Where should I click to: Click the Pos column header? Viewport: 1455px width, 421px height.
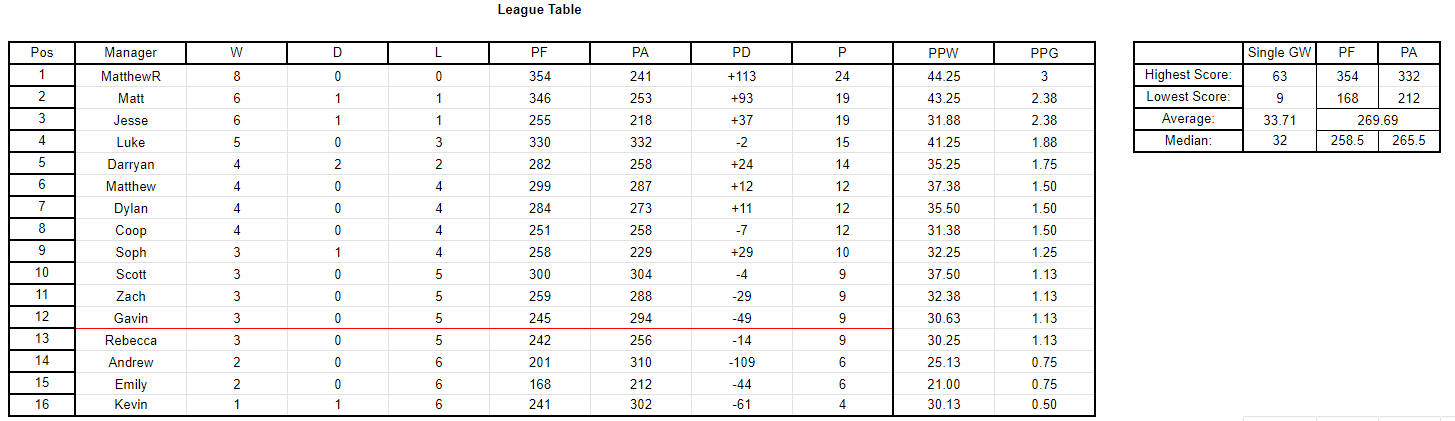pyautogui.click(x=42, y=53)
